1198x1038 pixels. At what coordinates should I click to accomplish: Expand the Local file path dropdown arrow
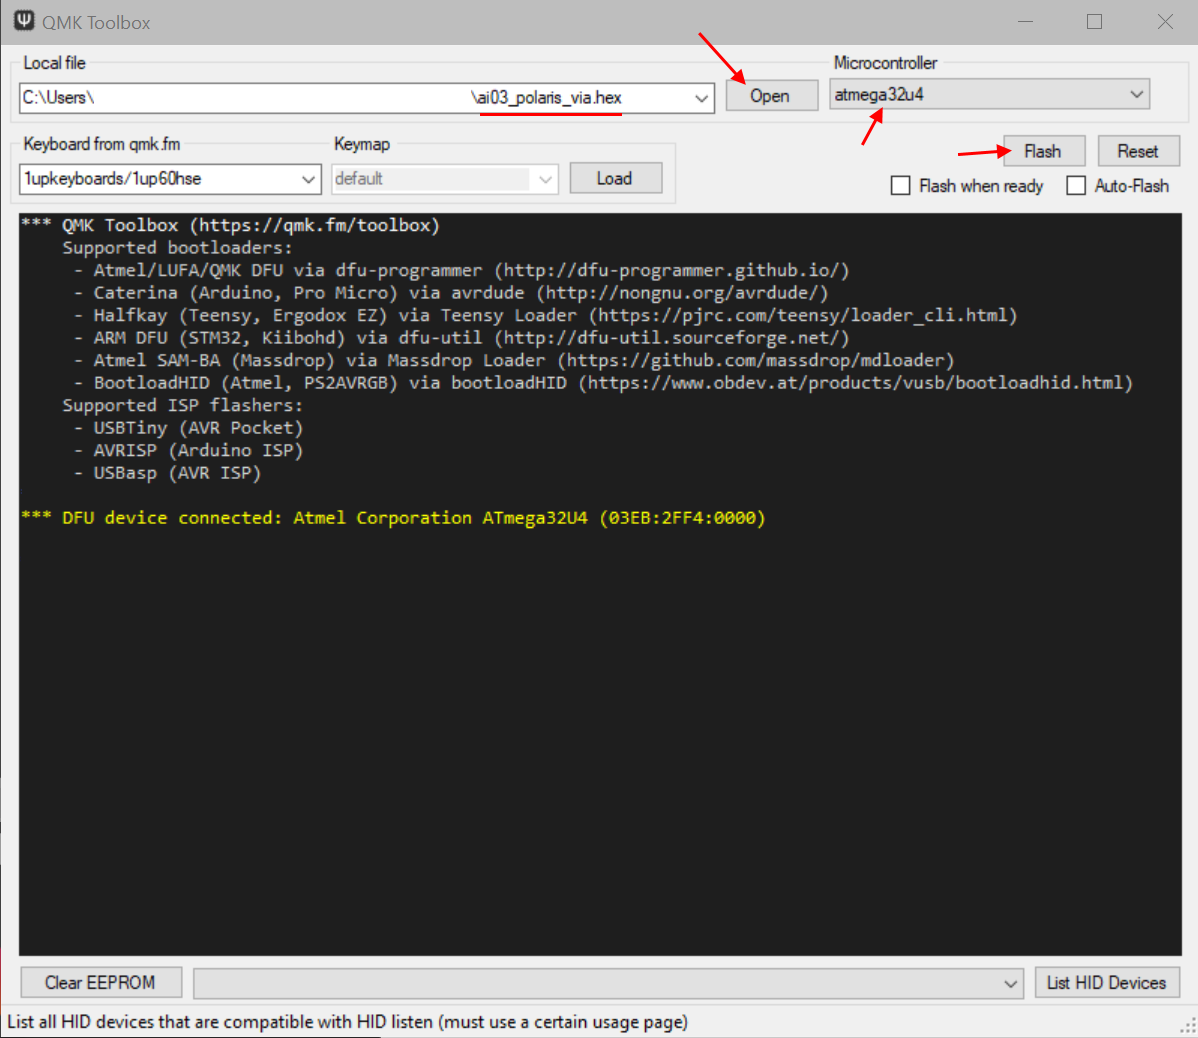(701, 98)
